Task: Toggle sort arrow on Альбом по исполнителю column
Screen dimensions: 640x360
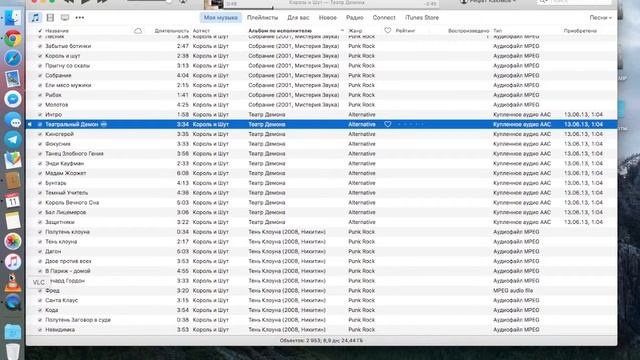Action: (342, 31)
